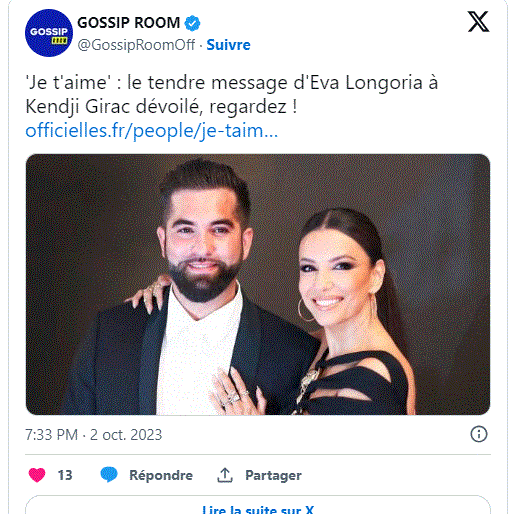Click the blue reply bubble icon
The width and height of the screenshot is (508, 514).
click(x=109, y=474)
